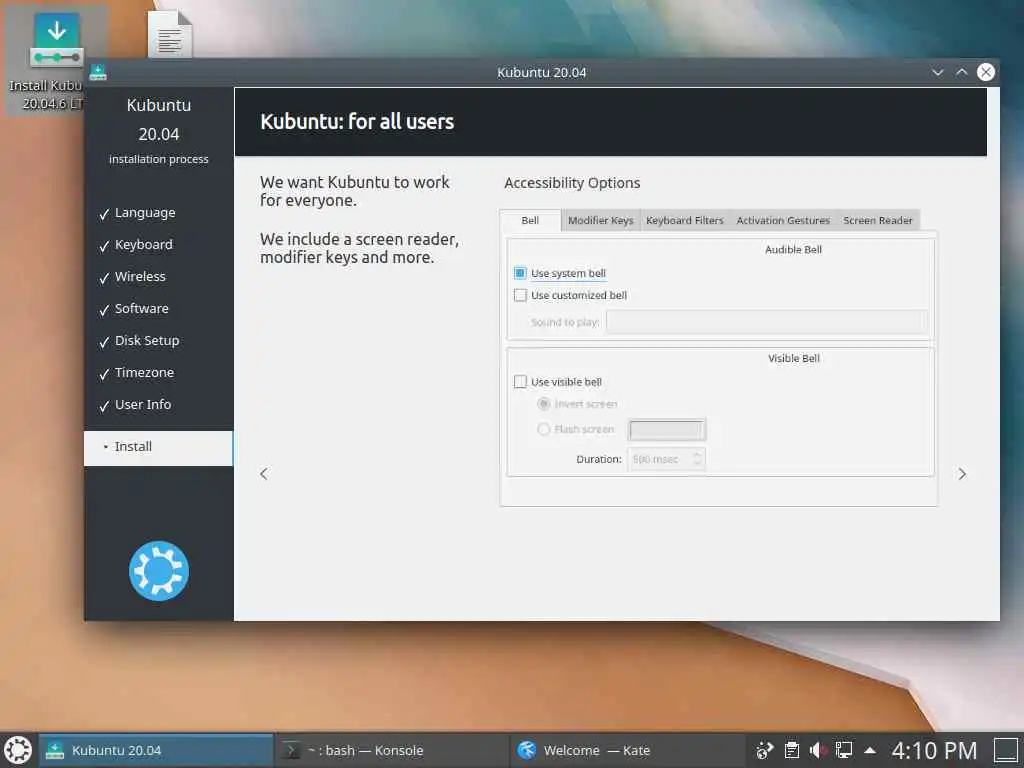Switch to the Screen Reader tab

878,220
